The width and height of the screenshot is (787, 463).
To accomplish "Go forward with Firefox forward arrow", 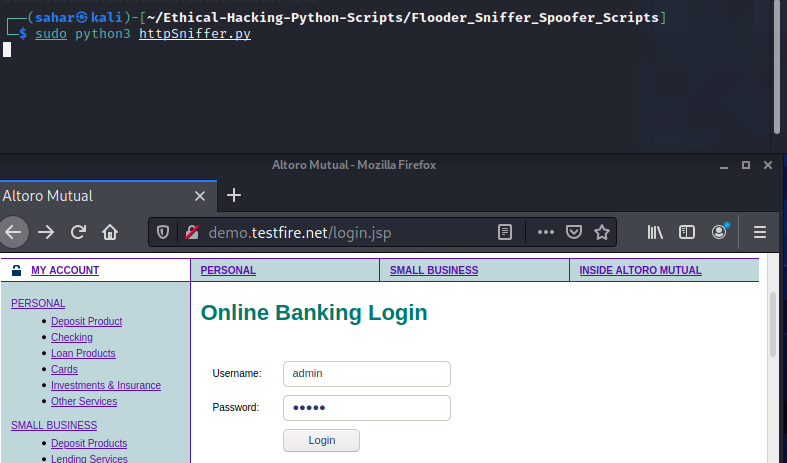I will [x=46, y=232].
